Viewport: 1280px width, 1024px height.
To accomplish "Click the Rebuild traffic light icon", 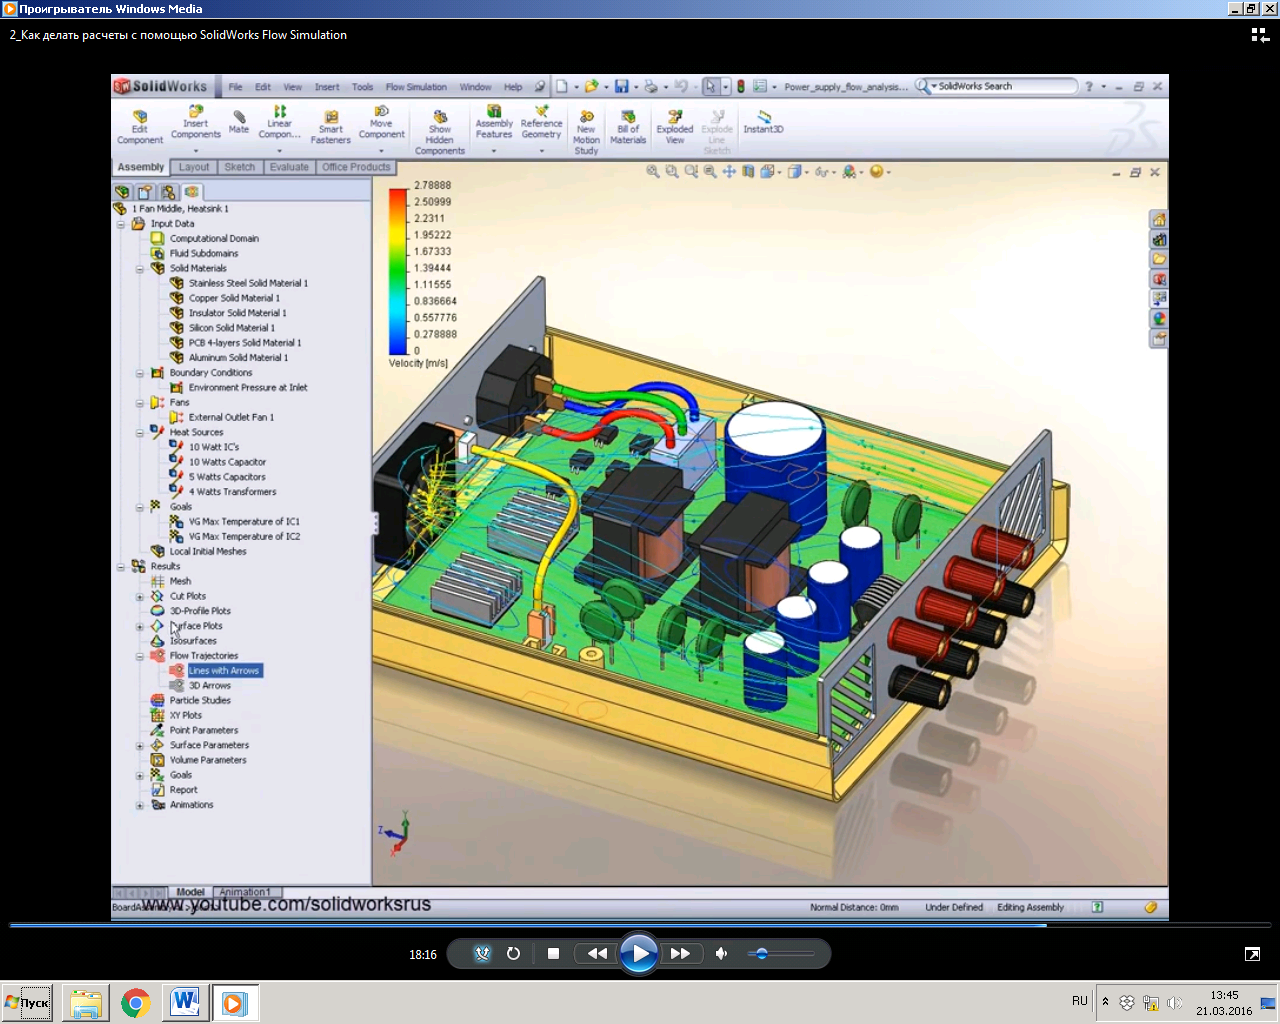I will tap(741, 87).
